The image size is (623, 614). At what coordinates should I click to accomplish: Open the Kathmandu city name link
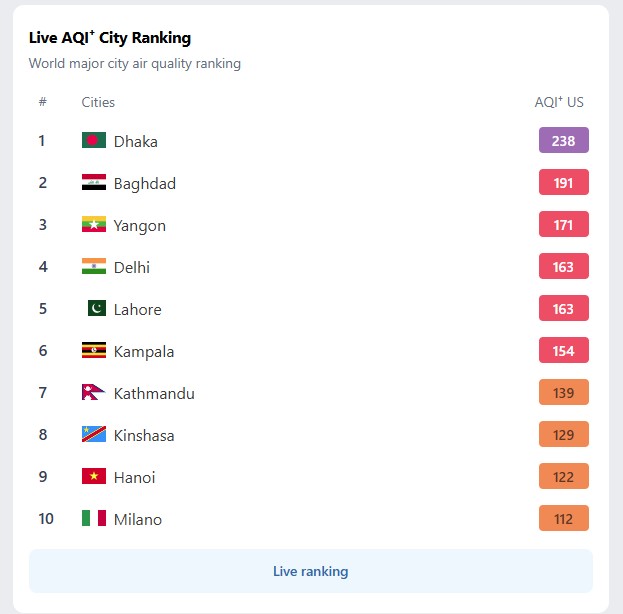(154, 393)
